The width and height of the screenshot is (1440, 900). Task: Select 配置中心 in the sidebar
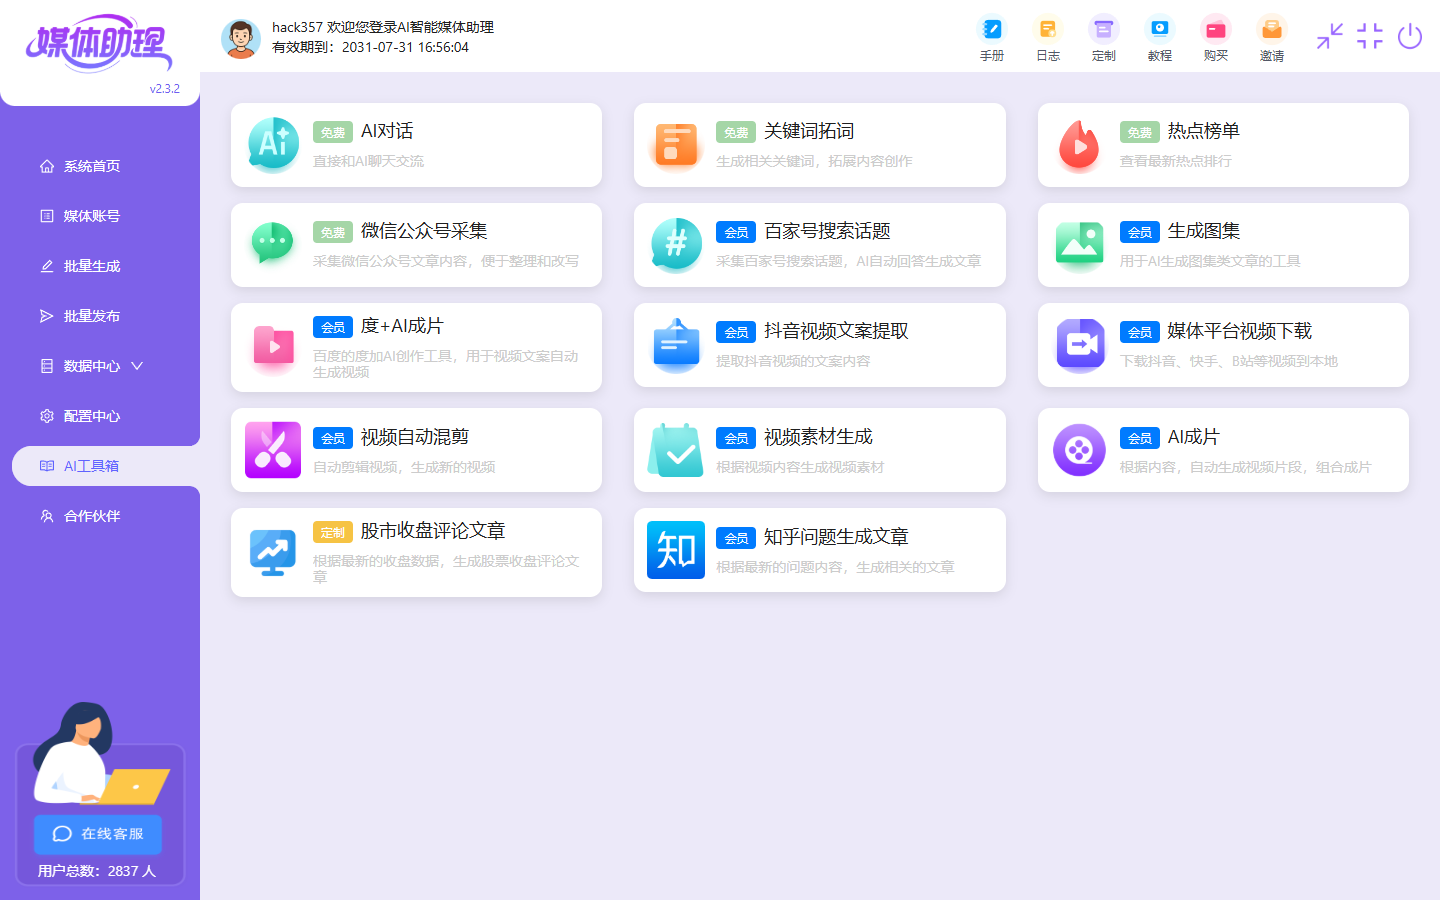pyautogui.click(x=92, y=416)
